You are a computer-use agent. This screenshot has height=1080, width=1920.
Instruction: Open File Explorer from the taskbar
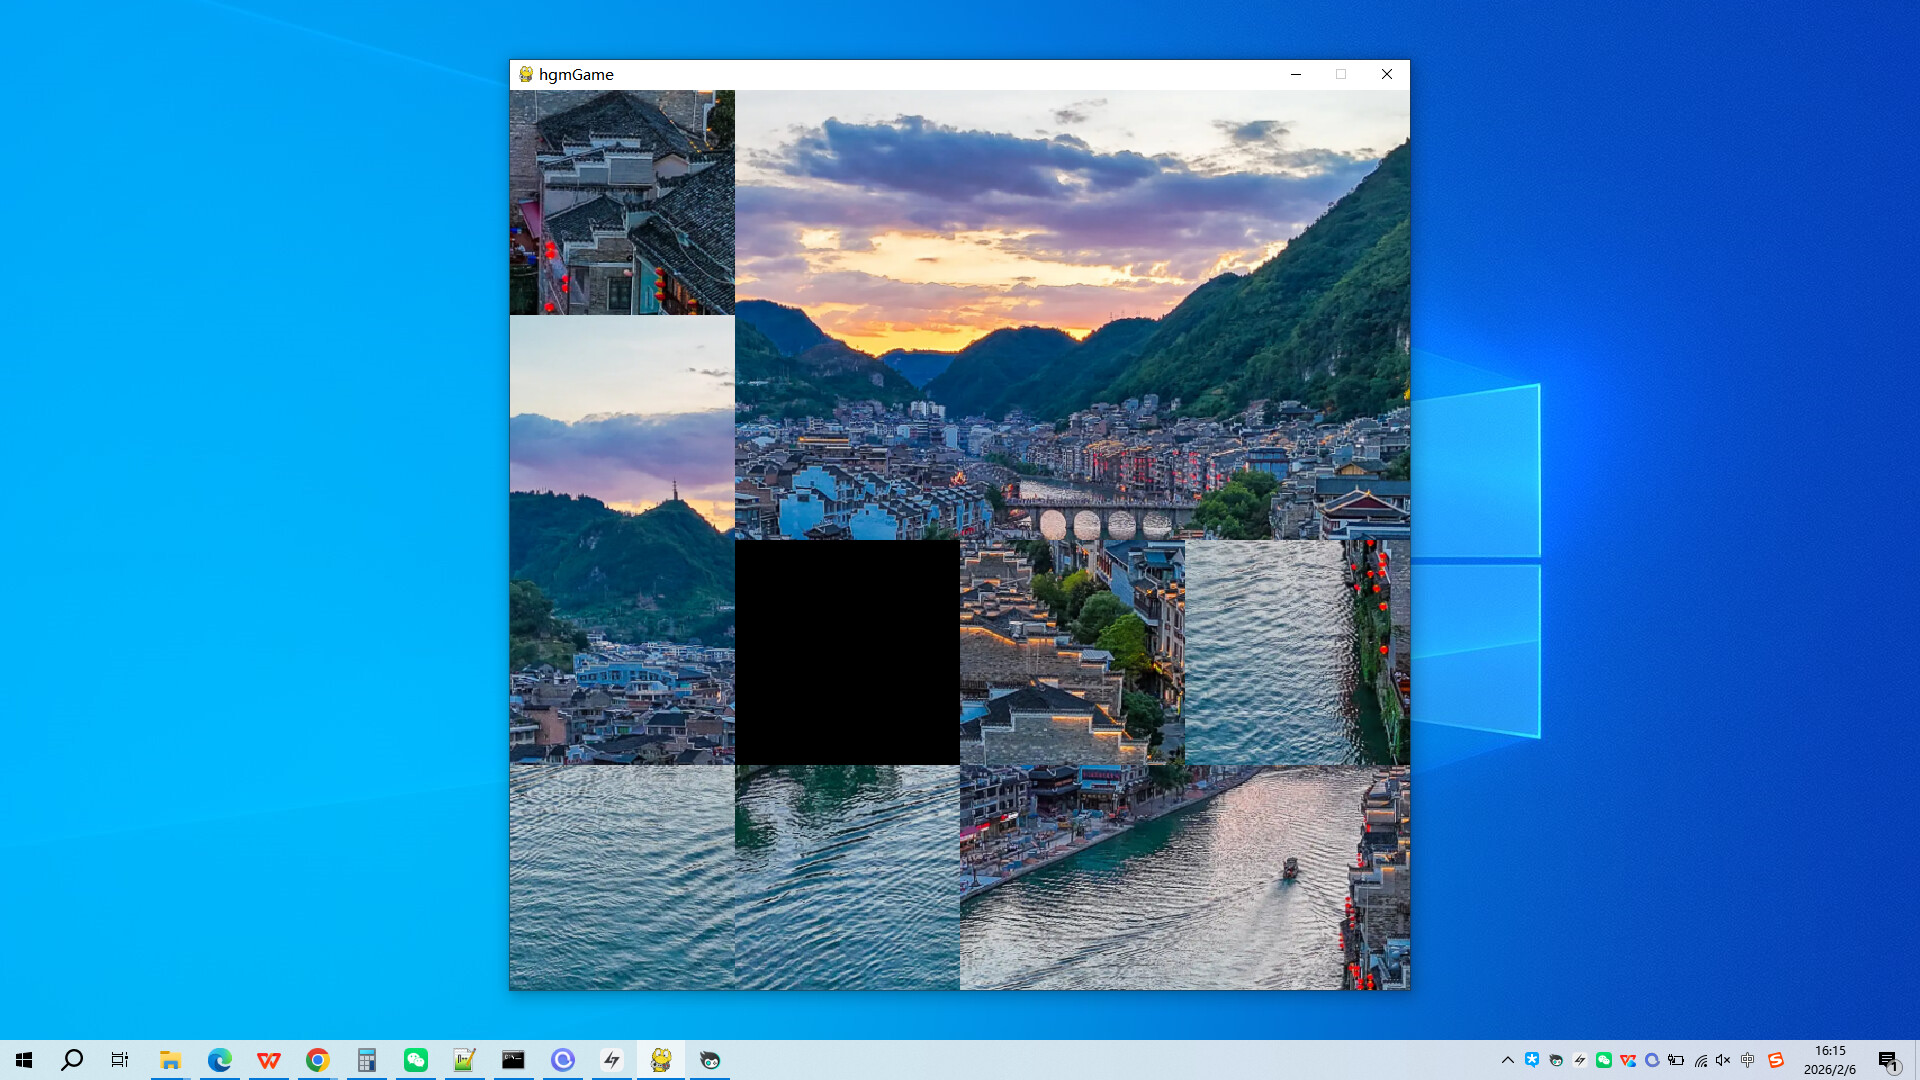tap(170, 1060)
